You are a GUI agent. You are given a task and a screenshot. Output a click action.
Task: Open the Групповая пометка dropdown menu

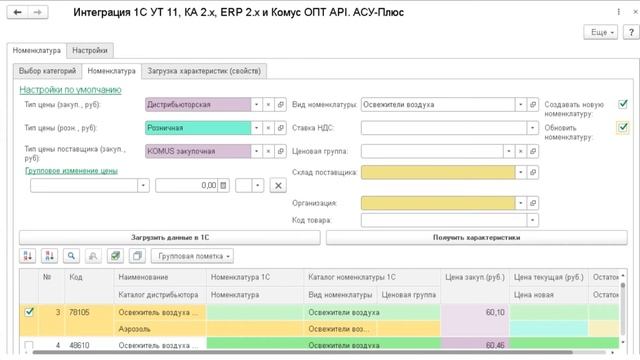pyautogui.click(x=192, y=256)
